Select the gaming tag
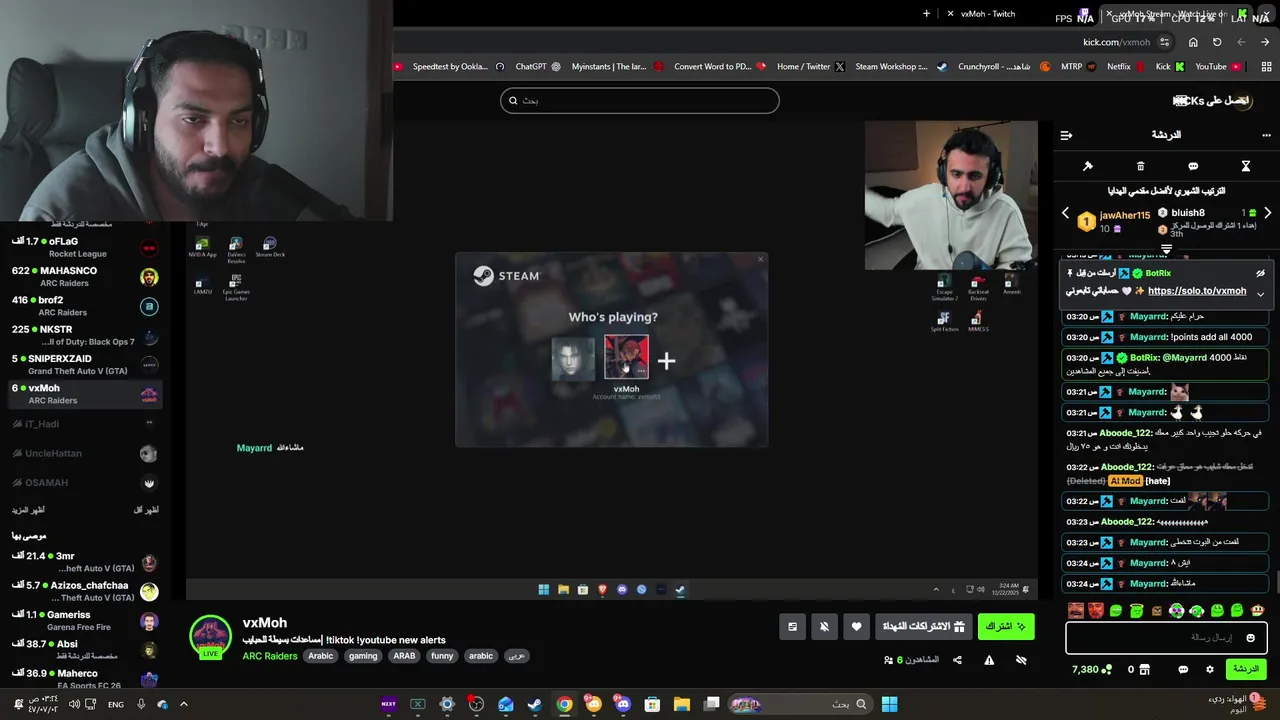 (363, 656)
